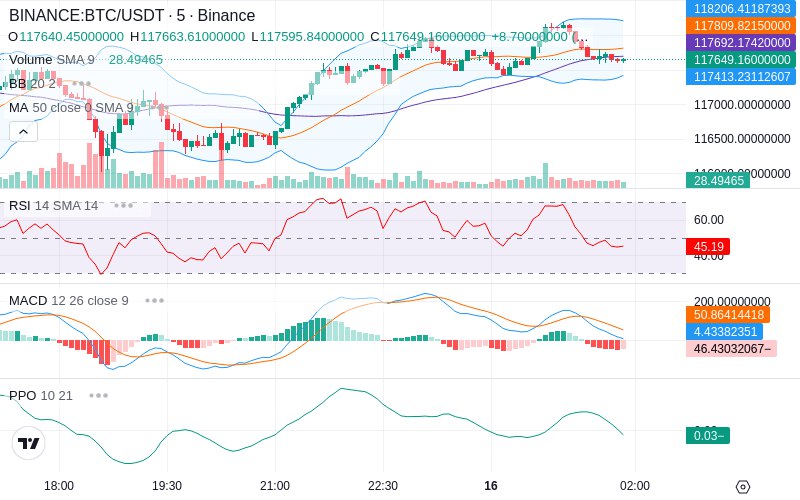
Task: Click the lower band price label 117413.23112607
Action: (x=741, y=77)
